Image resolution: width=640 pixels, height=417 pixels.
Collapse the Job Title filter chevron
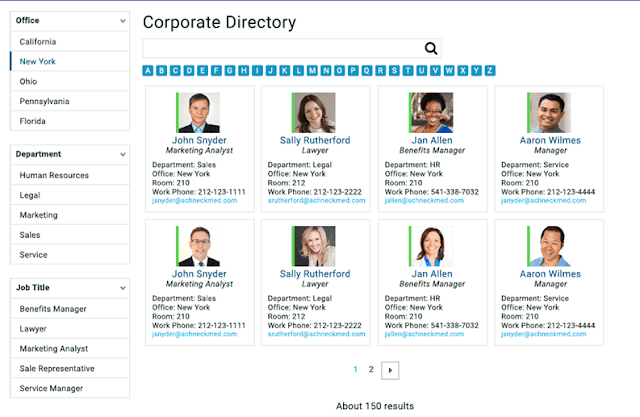[123, 288]
